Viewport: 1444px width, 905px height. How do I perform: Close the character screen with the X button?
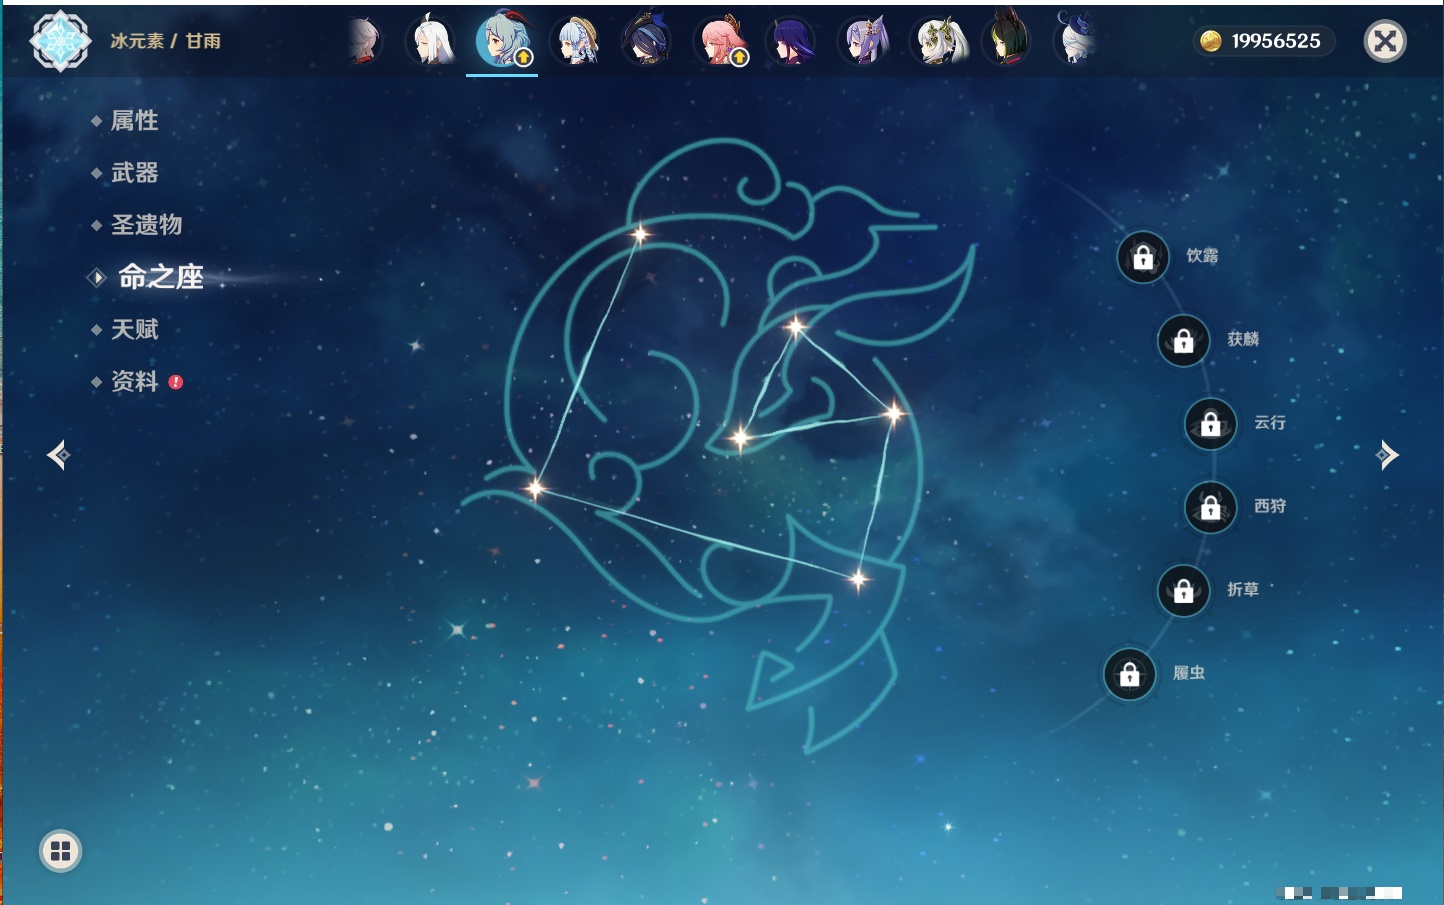click(x=1386, y=41)
